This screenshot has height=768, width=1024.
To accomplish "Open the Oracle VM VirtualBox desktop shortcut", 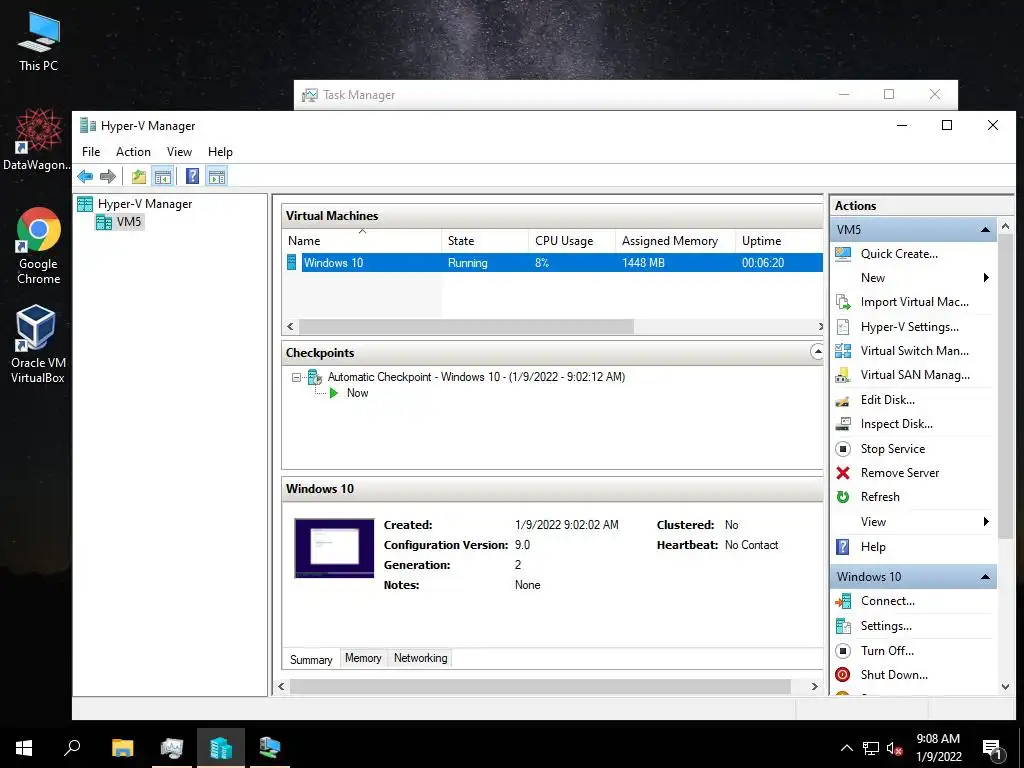I will pyautogui.click(x=37, y=344).
